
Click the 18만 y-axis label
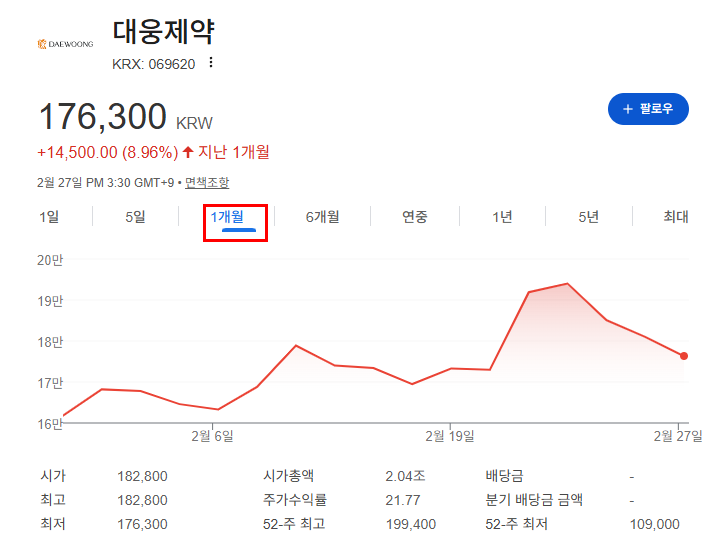tap(50, 342)
